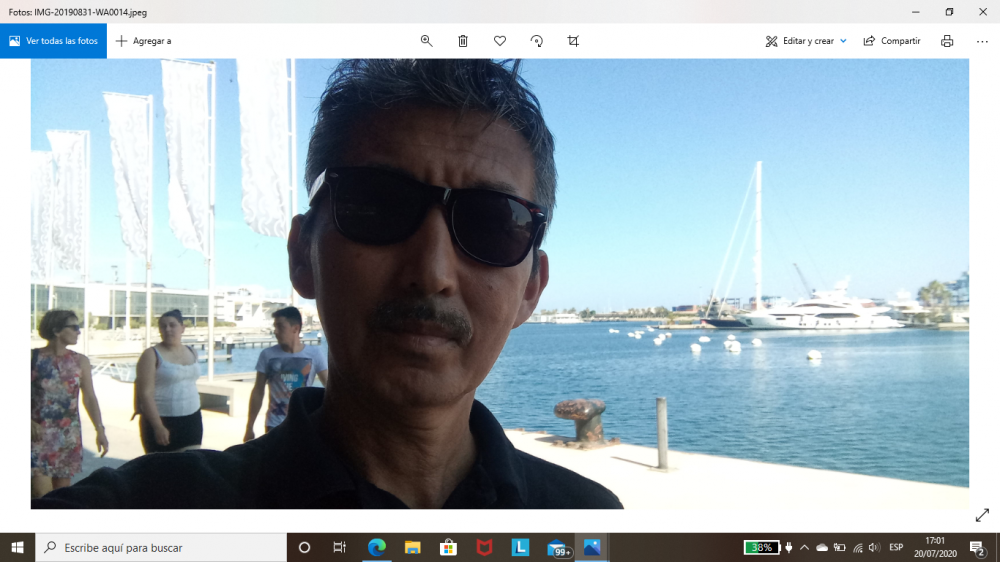Image resolution: width=1000 pixels, height=562 pixels.
Task: Click the taskbar search field
Action: [x=161, y=547]
